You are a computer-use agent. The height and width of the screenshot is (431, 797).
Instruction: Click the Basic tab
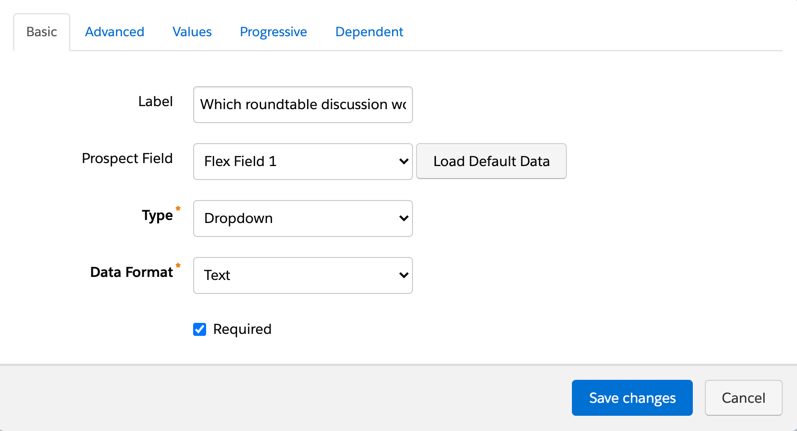[x=41, y=32]
